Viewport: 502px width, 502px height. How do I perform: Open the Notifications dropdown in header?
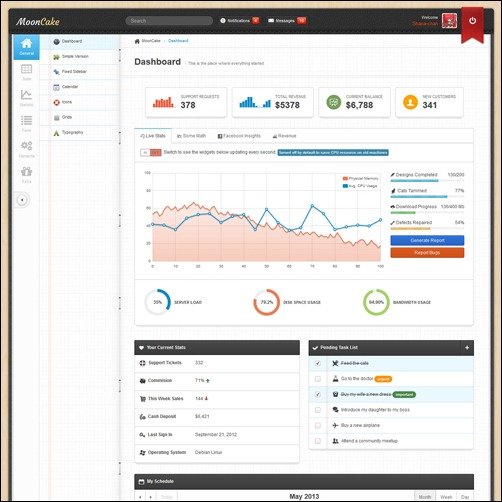coord(239,21)
